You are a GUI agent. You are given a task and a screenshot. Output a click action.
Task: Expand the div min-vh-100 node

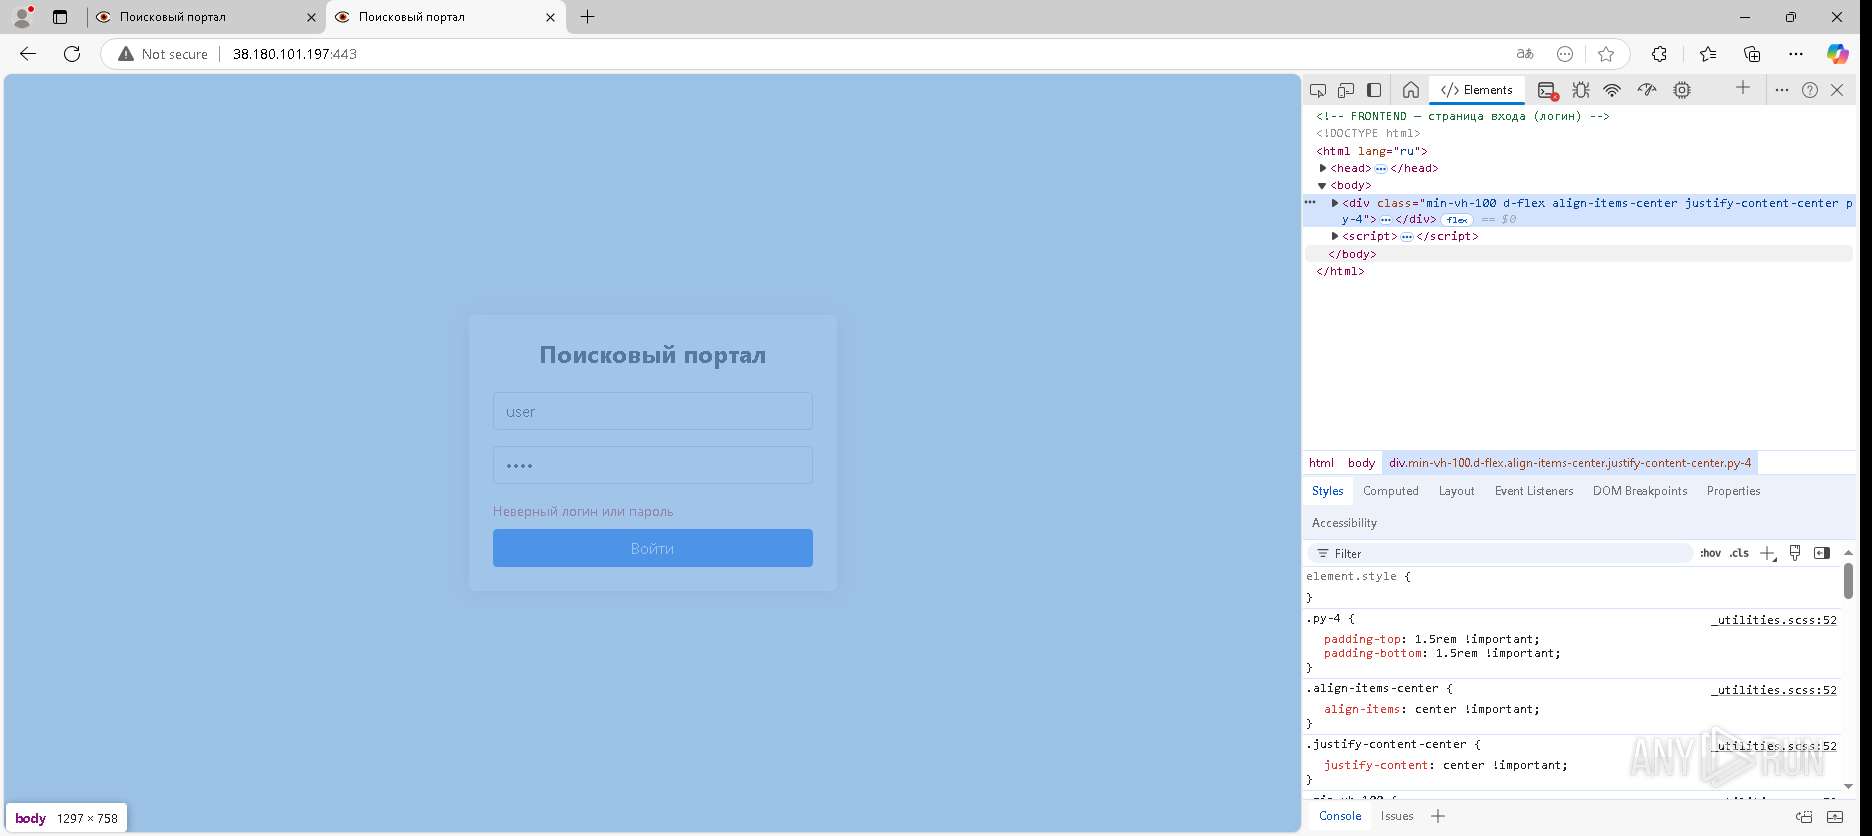coord(1335,203)
